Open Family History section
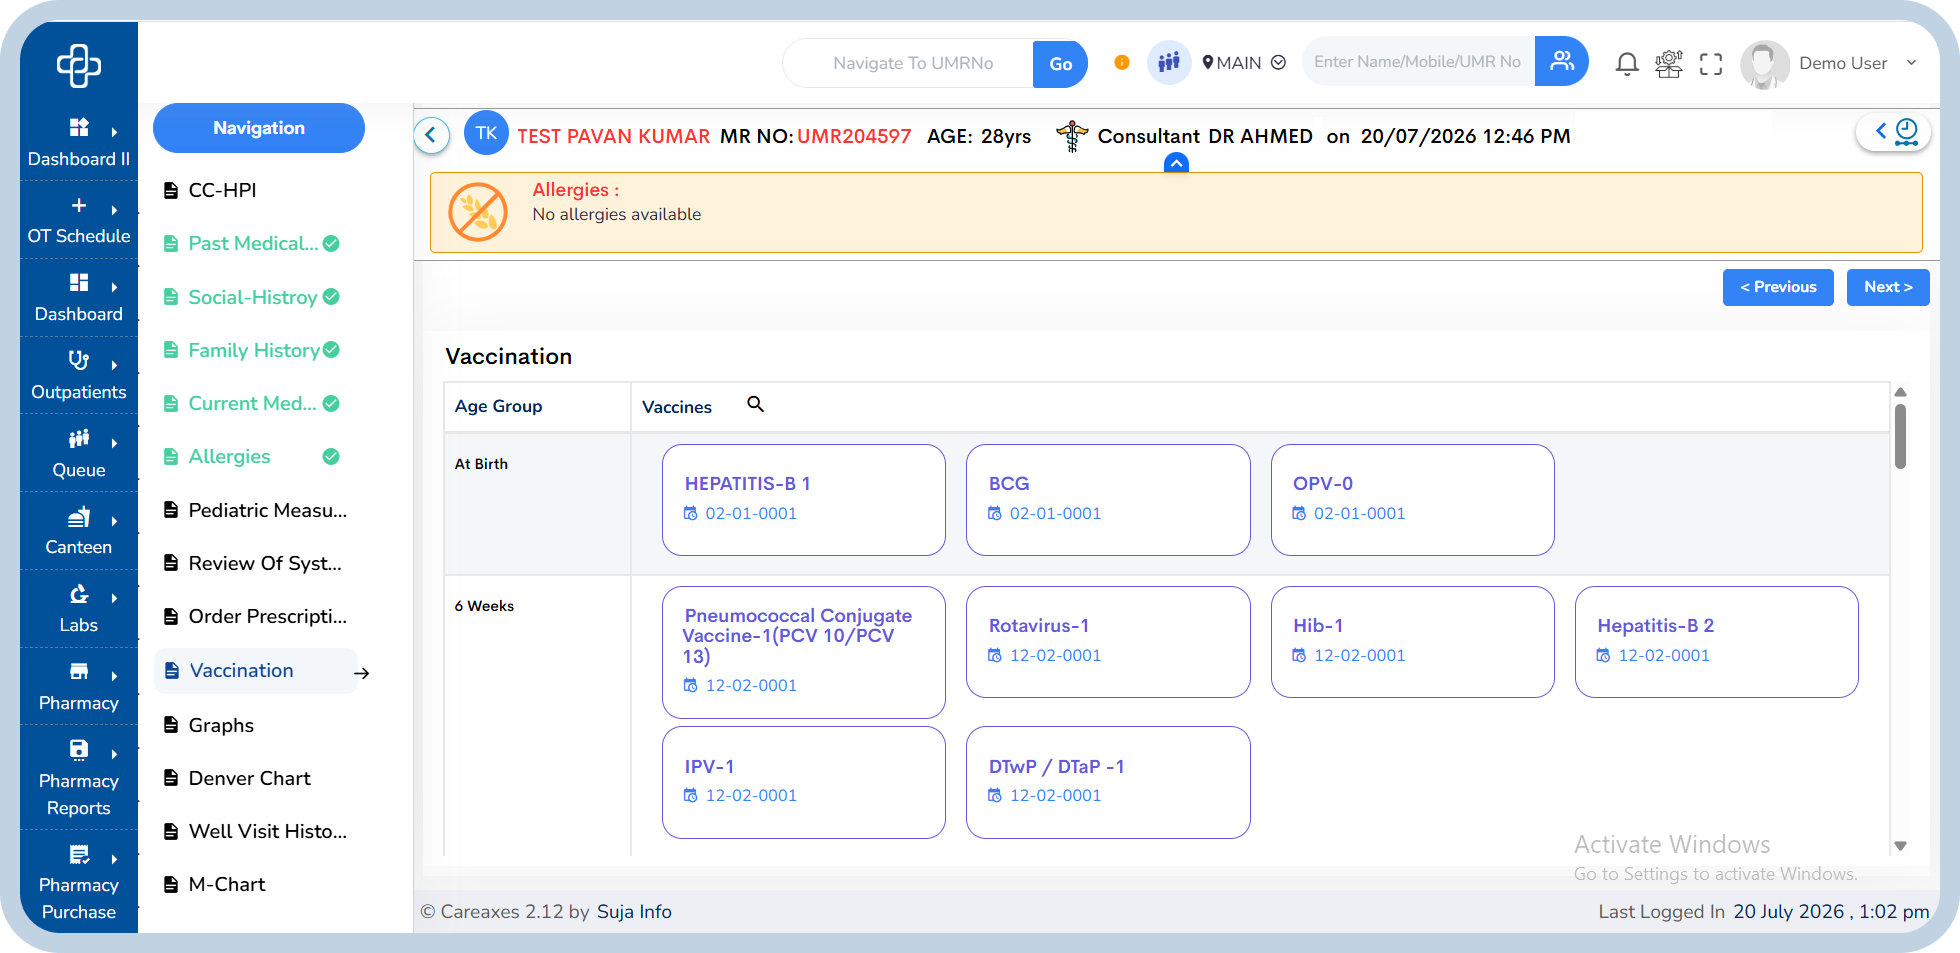Screen dimensions: 1960x953 (251, 350)
